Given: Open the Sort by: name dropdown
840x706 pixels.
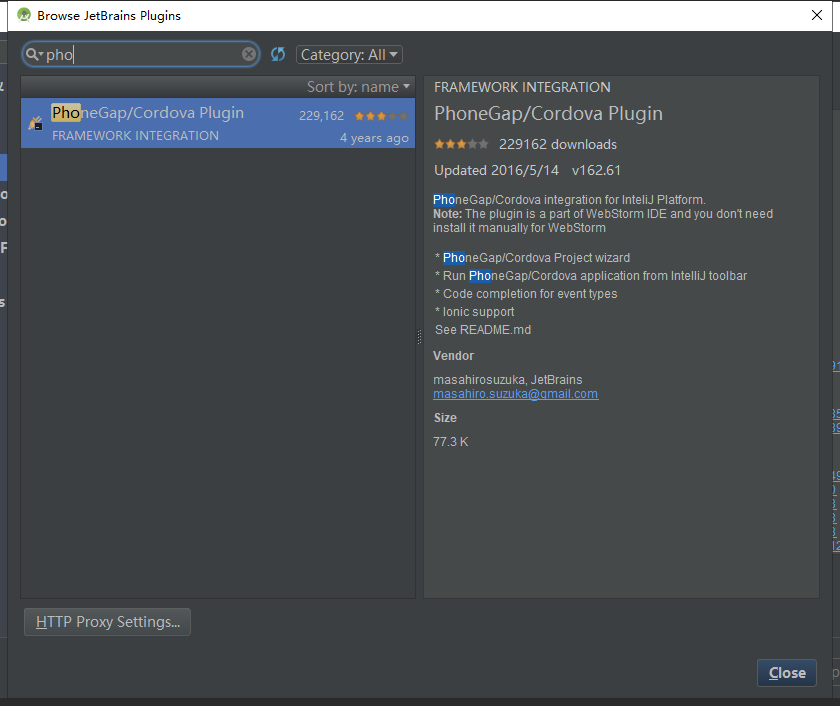Looking at the screenshot, I should click(x=358, y=87).
